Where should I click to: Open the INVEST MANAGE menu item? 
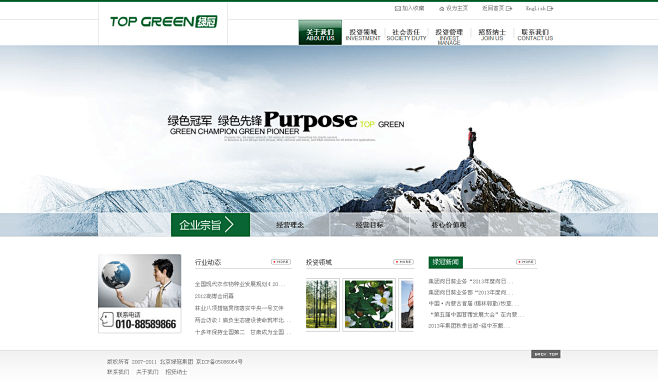point(449,37)
